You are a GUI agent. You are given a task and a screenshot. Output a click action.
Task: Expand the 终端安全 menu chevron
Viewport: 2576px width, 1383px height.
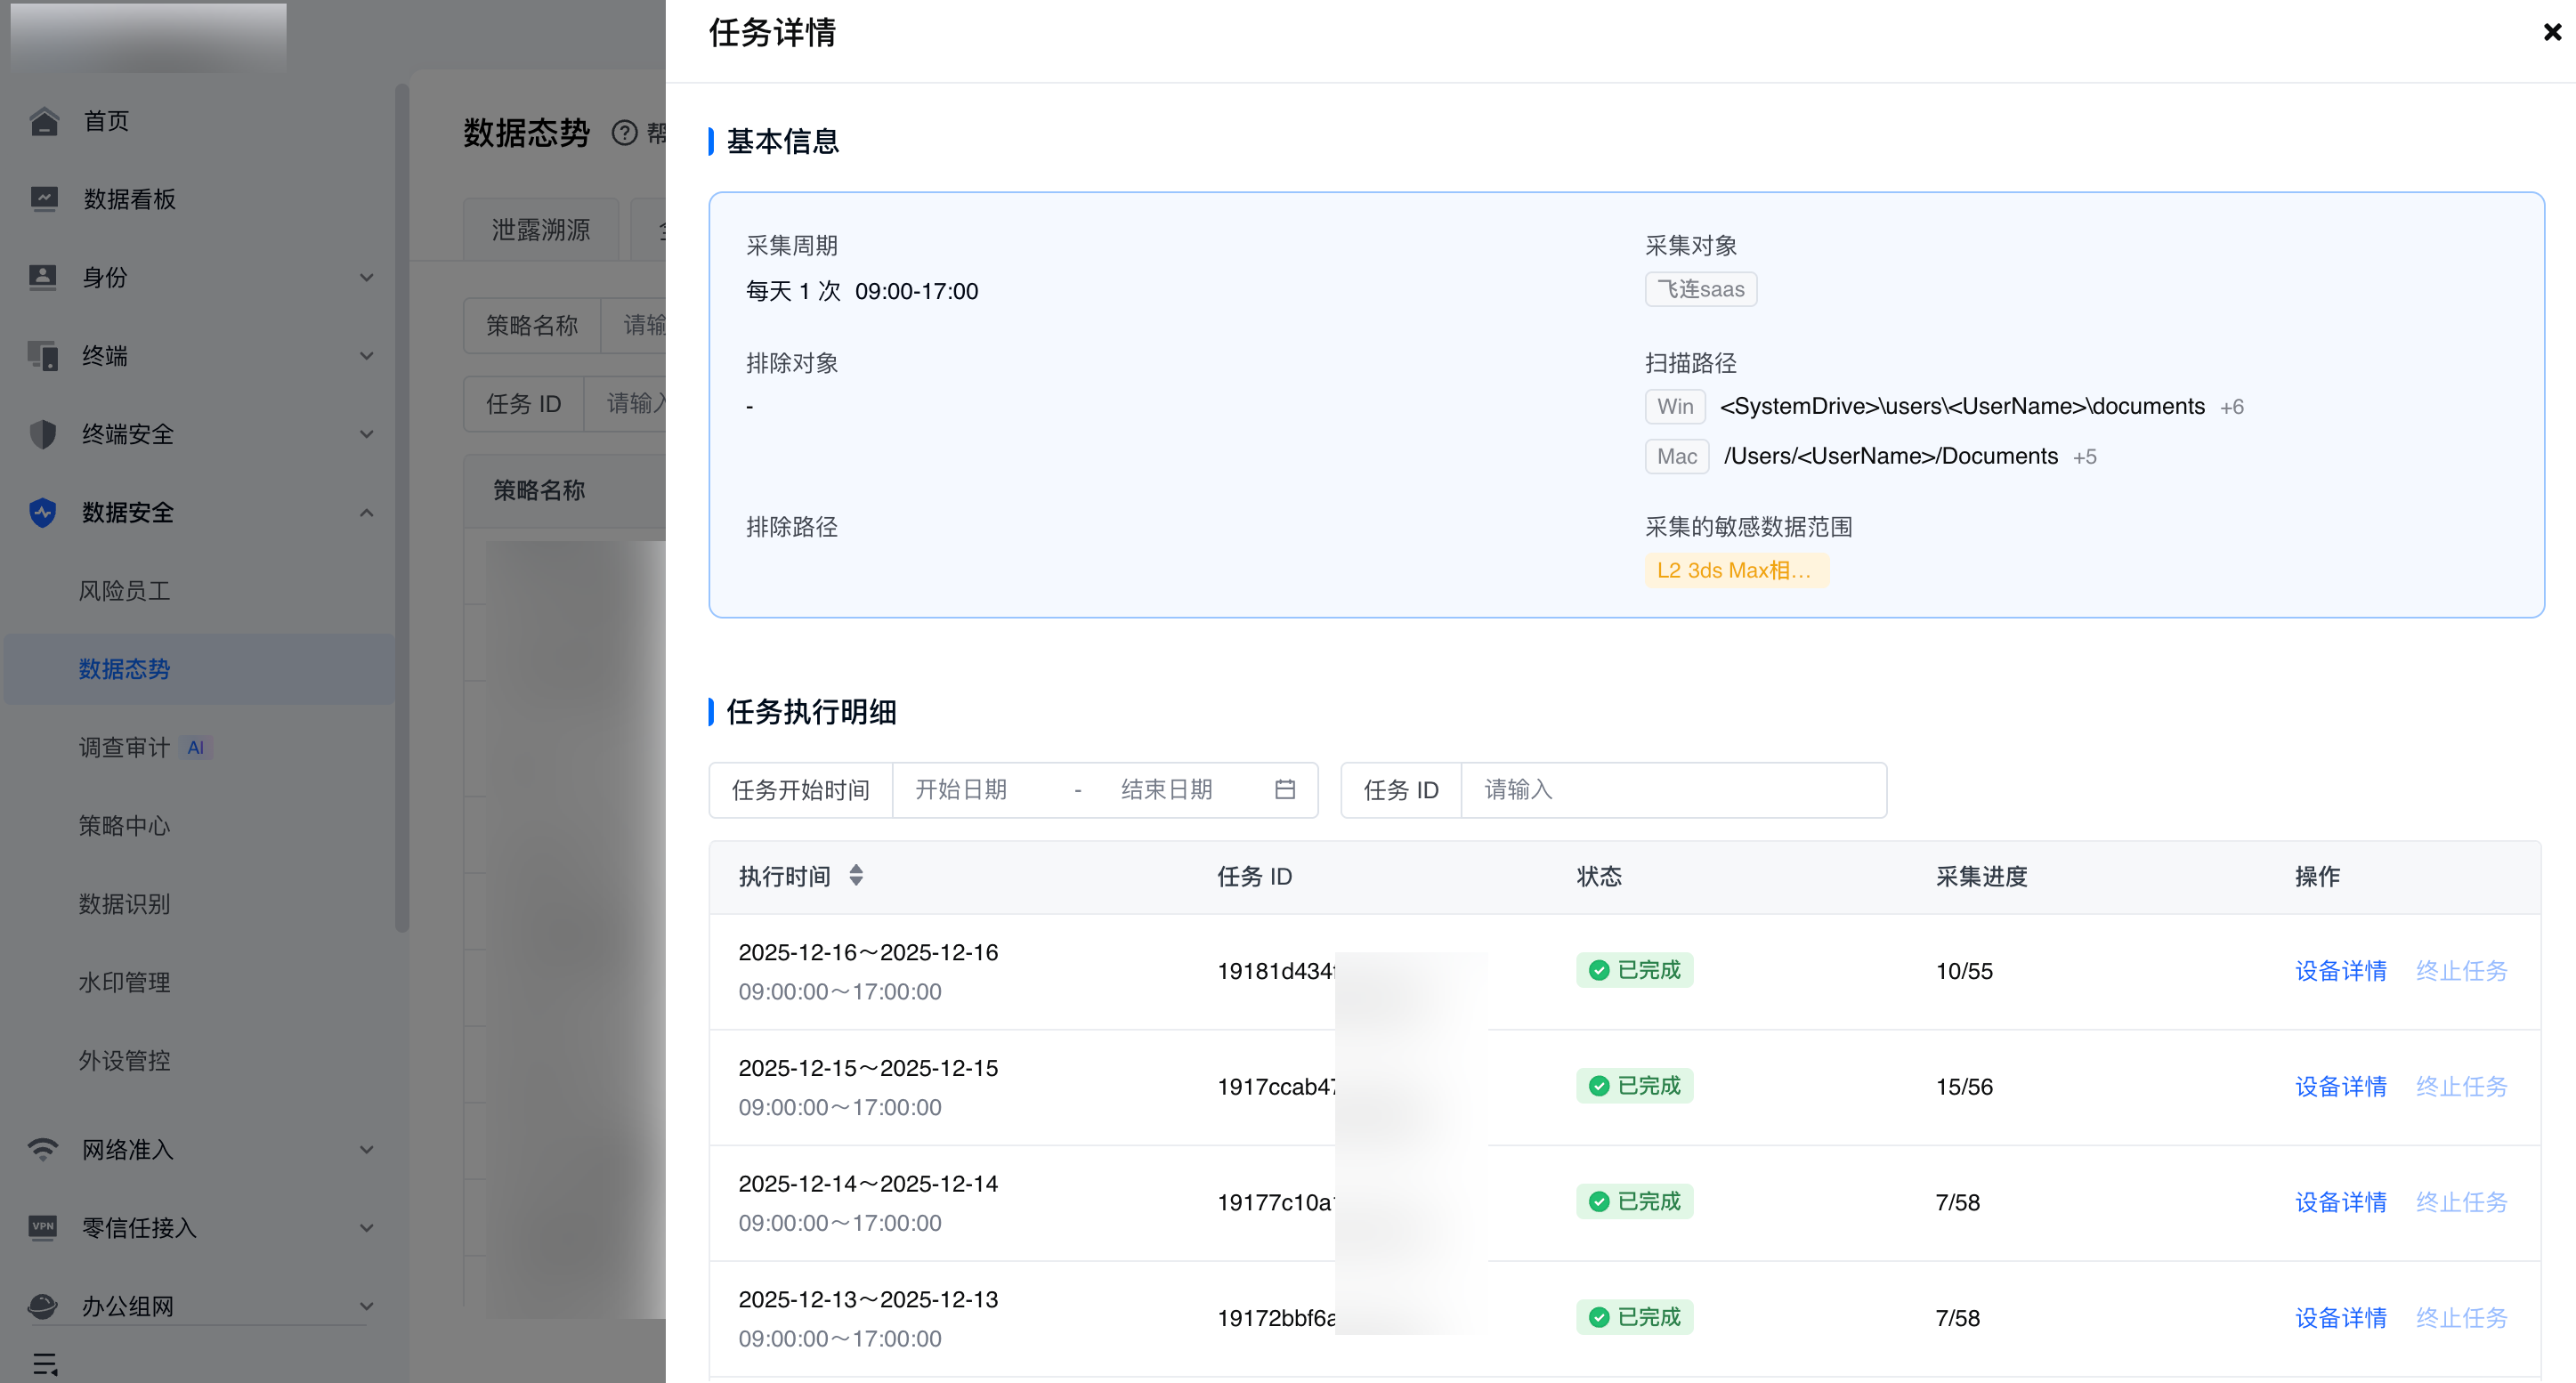(367, 434)
